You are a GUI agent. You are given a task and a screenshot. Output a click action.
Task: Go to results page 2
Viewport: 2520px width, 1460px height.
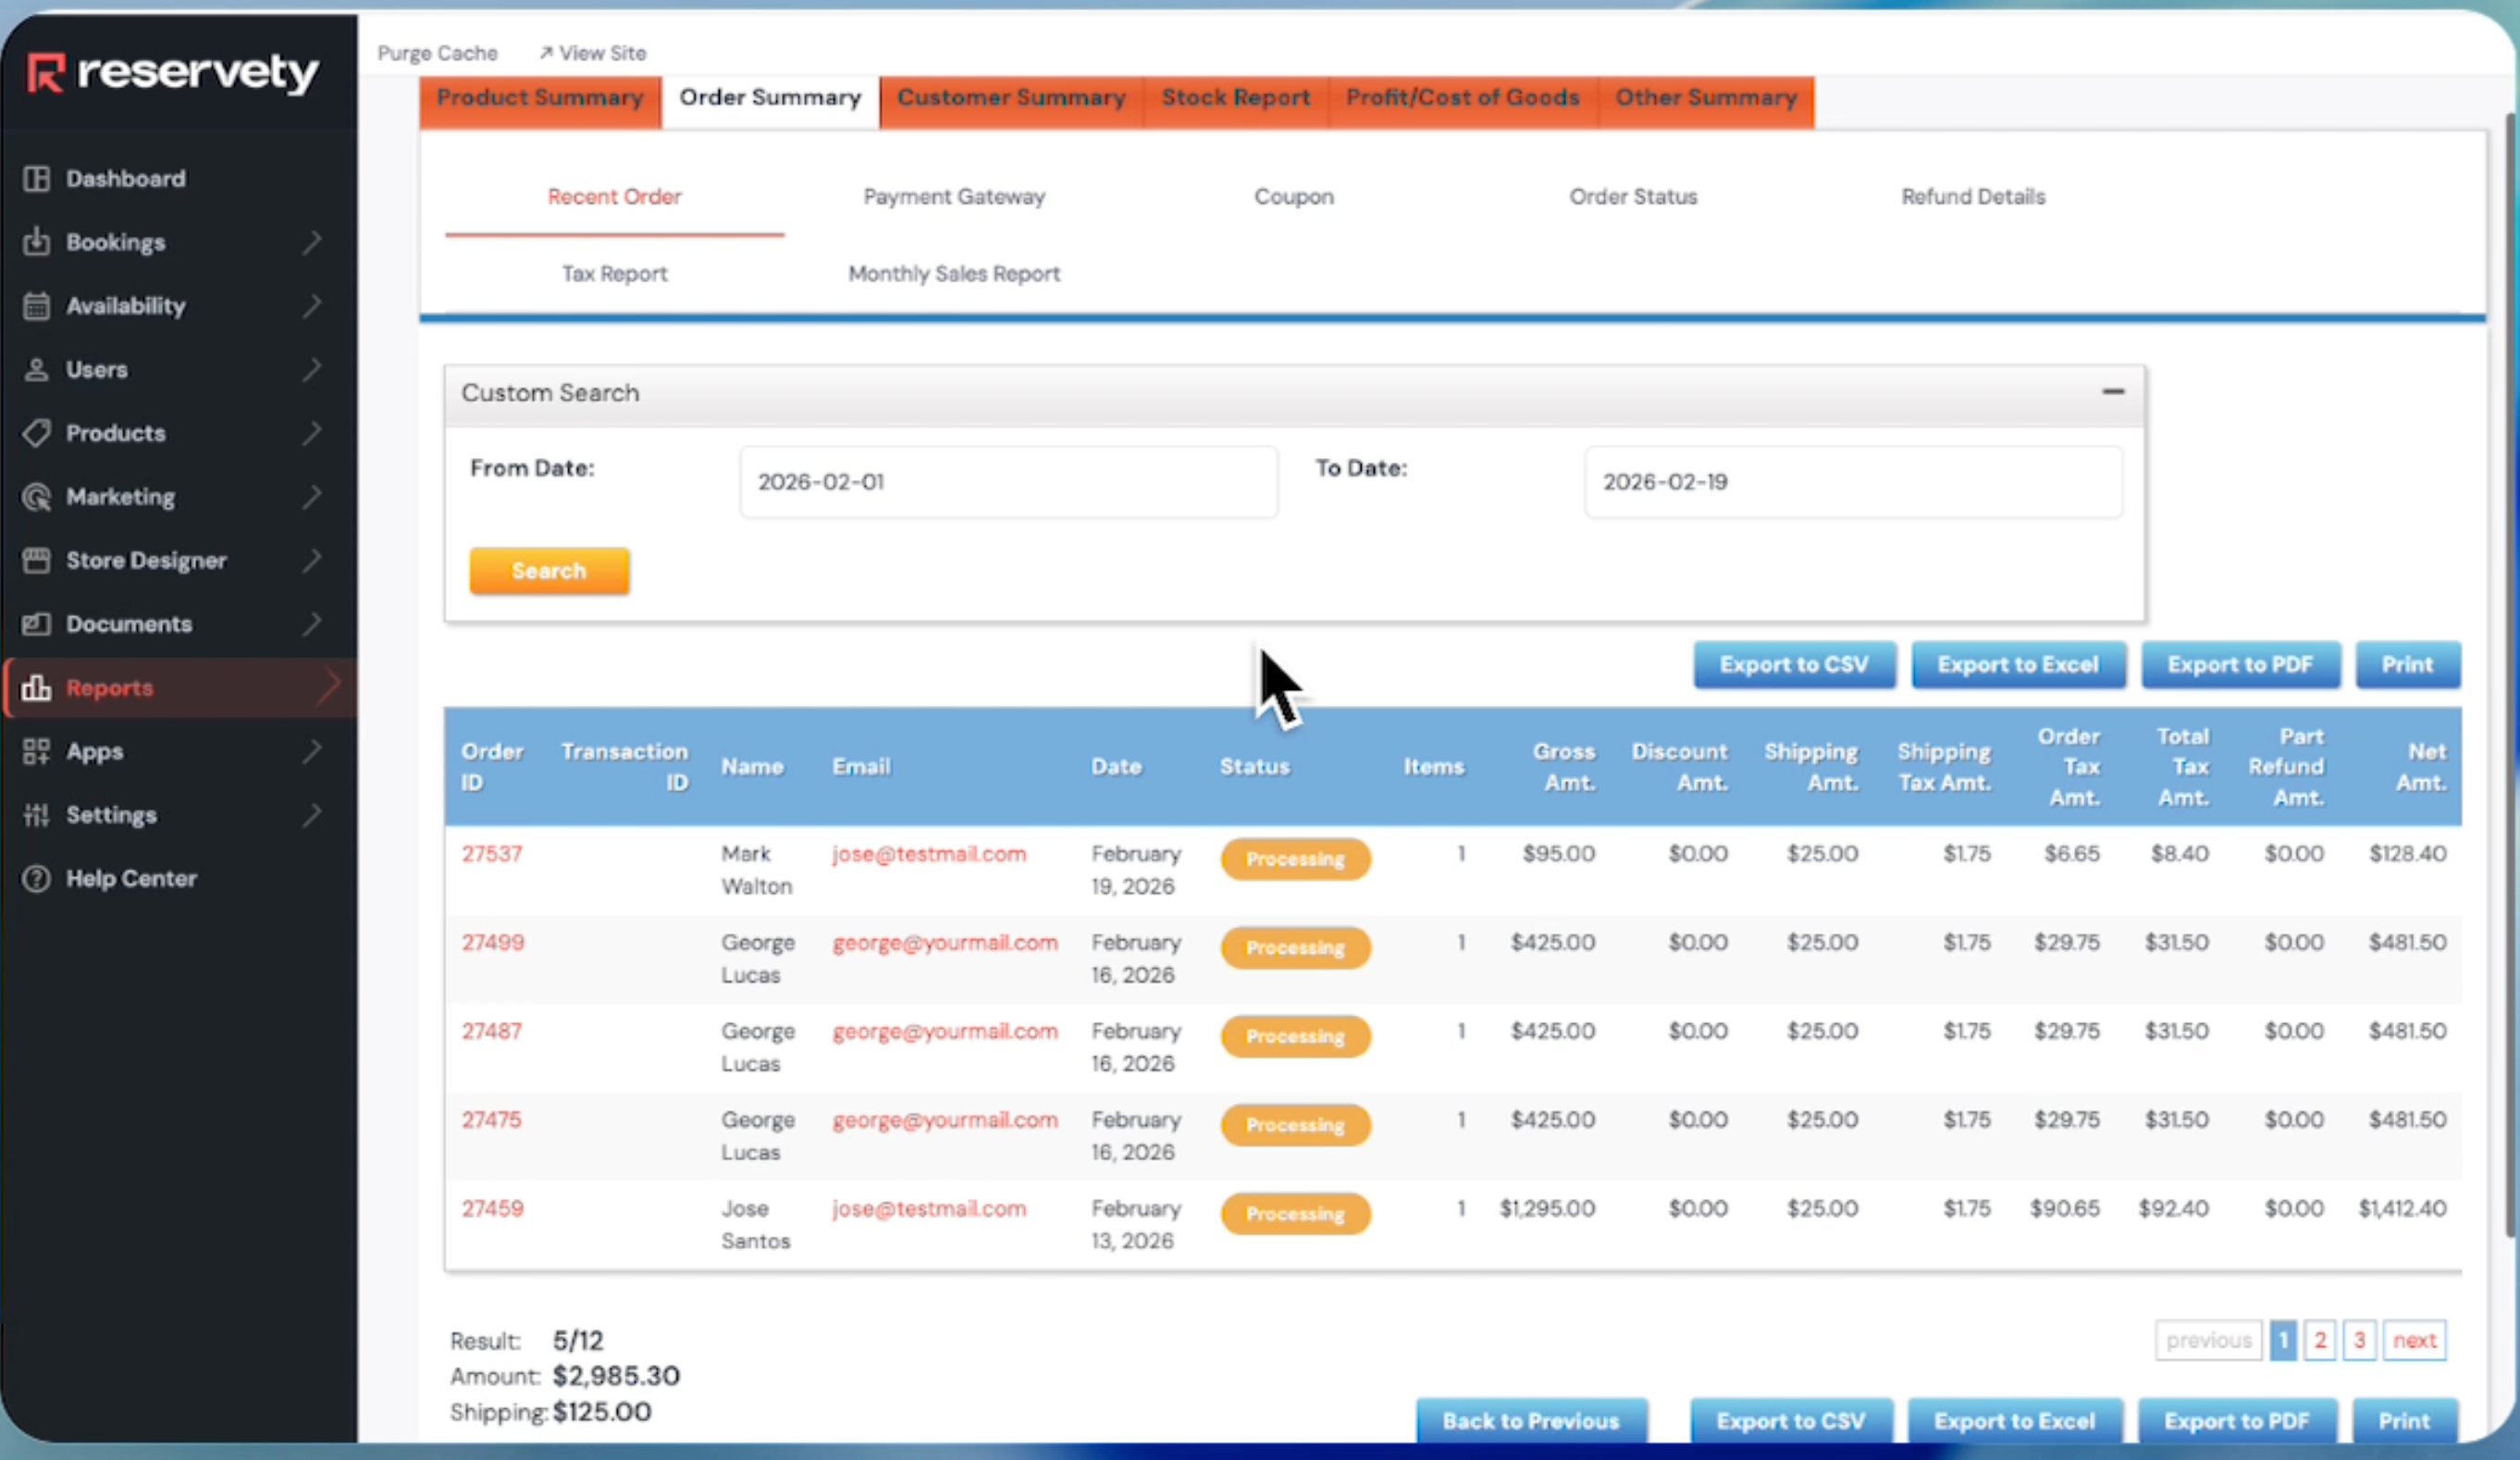tap(2320, 1341)
